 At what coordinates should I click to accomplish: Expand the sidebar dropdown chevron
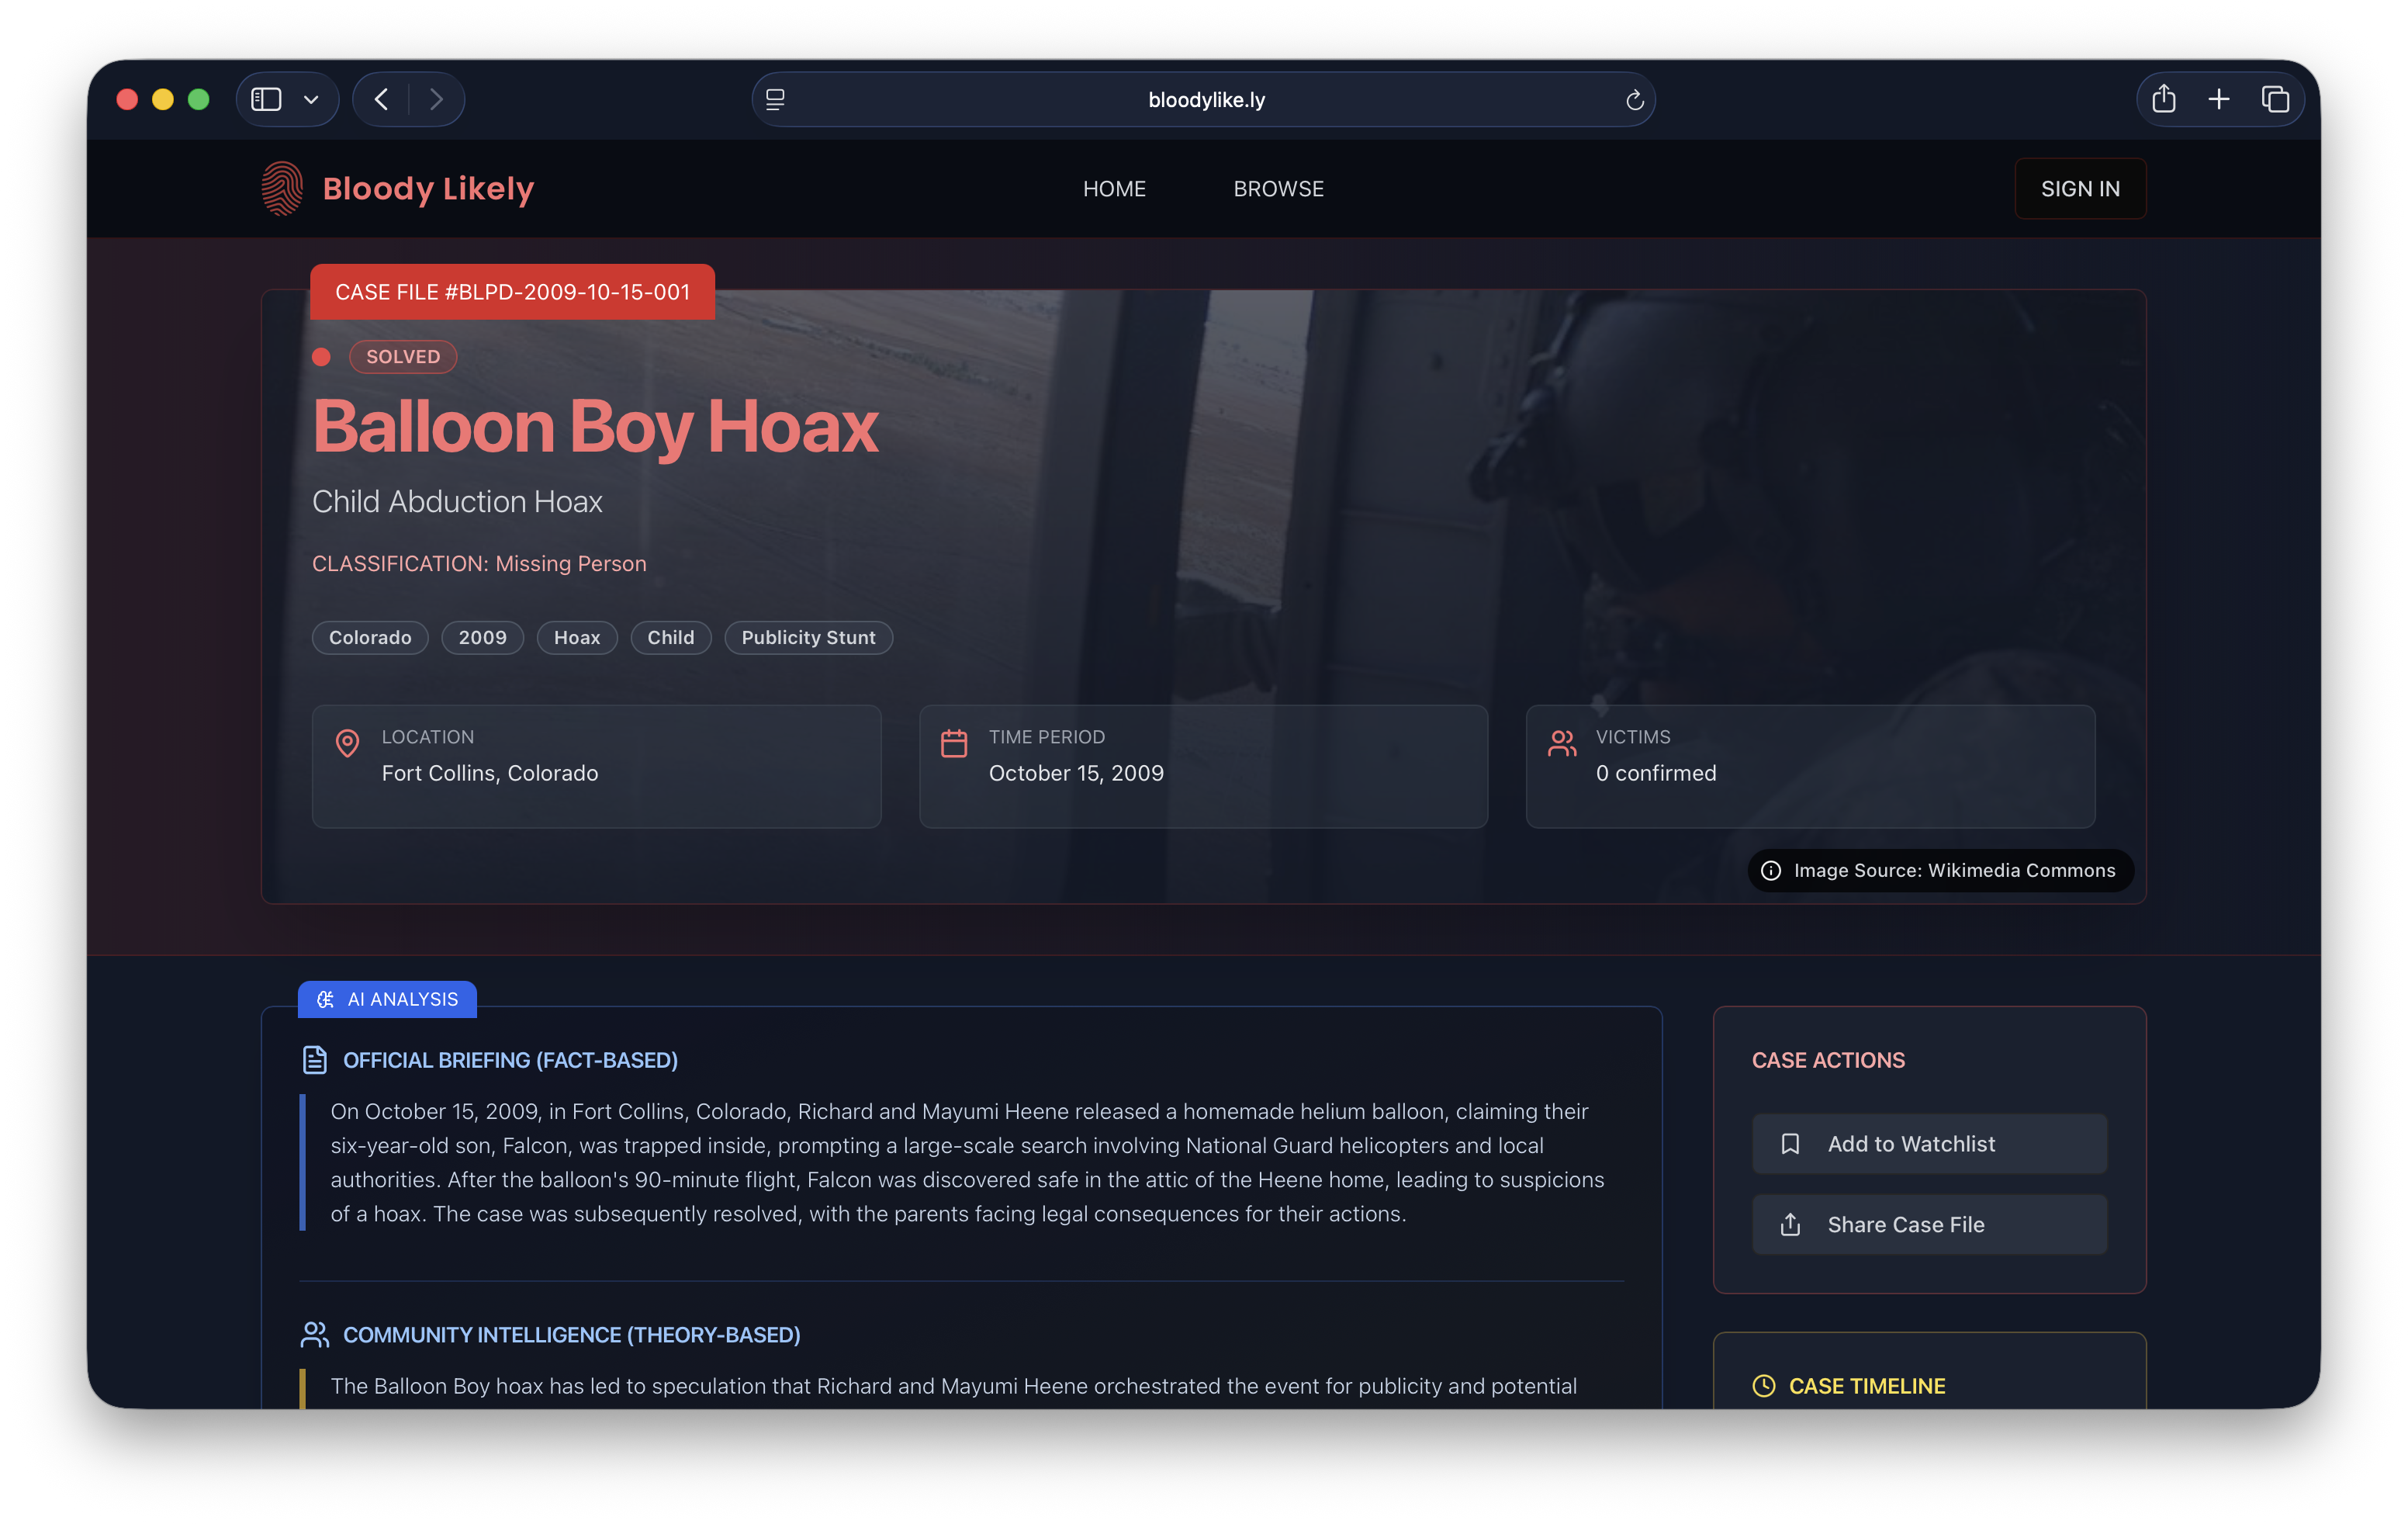click(x=311, y=99)
